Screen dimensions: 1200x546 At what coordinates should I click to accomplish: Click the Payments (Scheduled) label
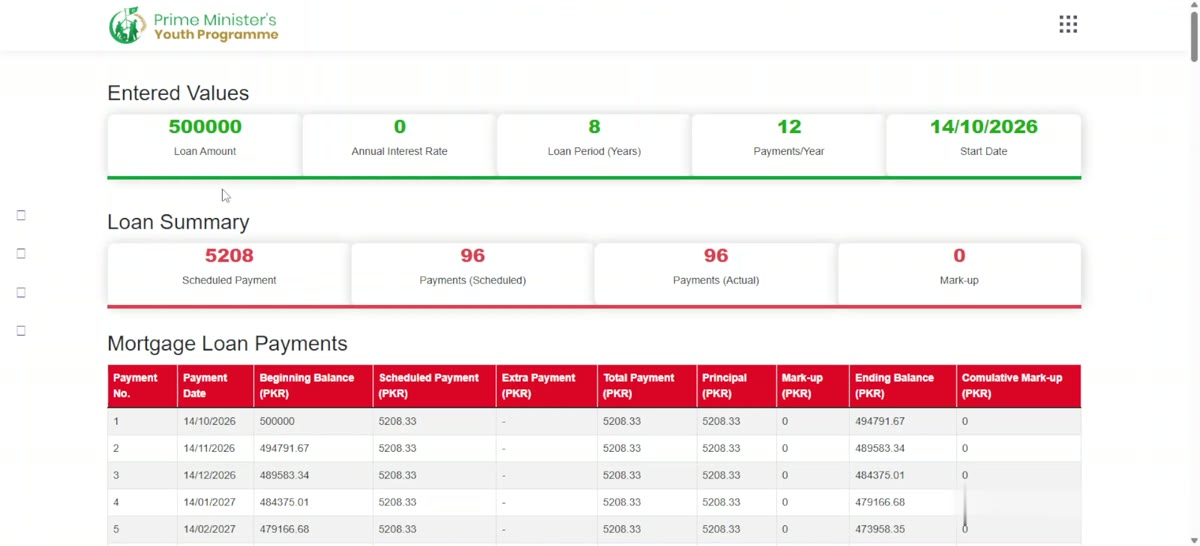tap(473, 280)
